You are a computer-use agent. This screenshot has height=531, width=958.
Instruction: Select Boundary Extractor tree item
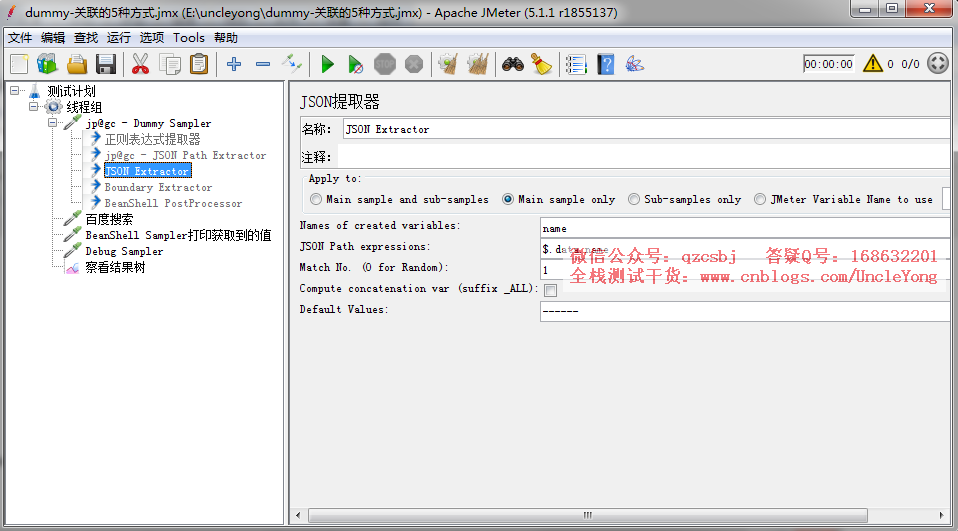[x=158, y=187]
